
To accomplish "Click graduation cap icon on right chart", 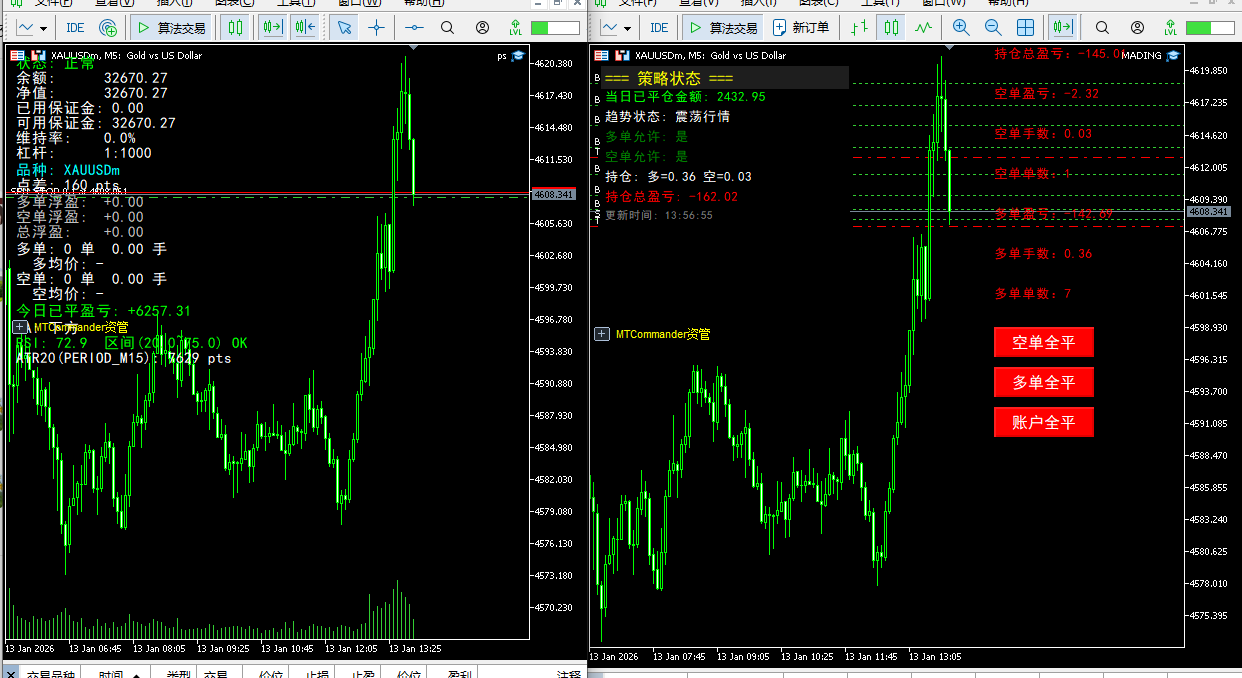I will [1173, 55].
